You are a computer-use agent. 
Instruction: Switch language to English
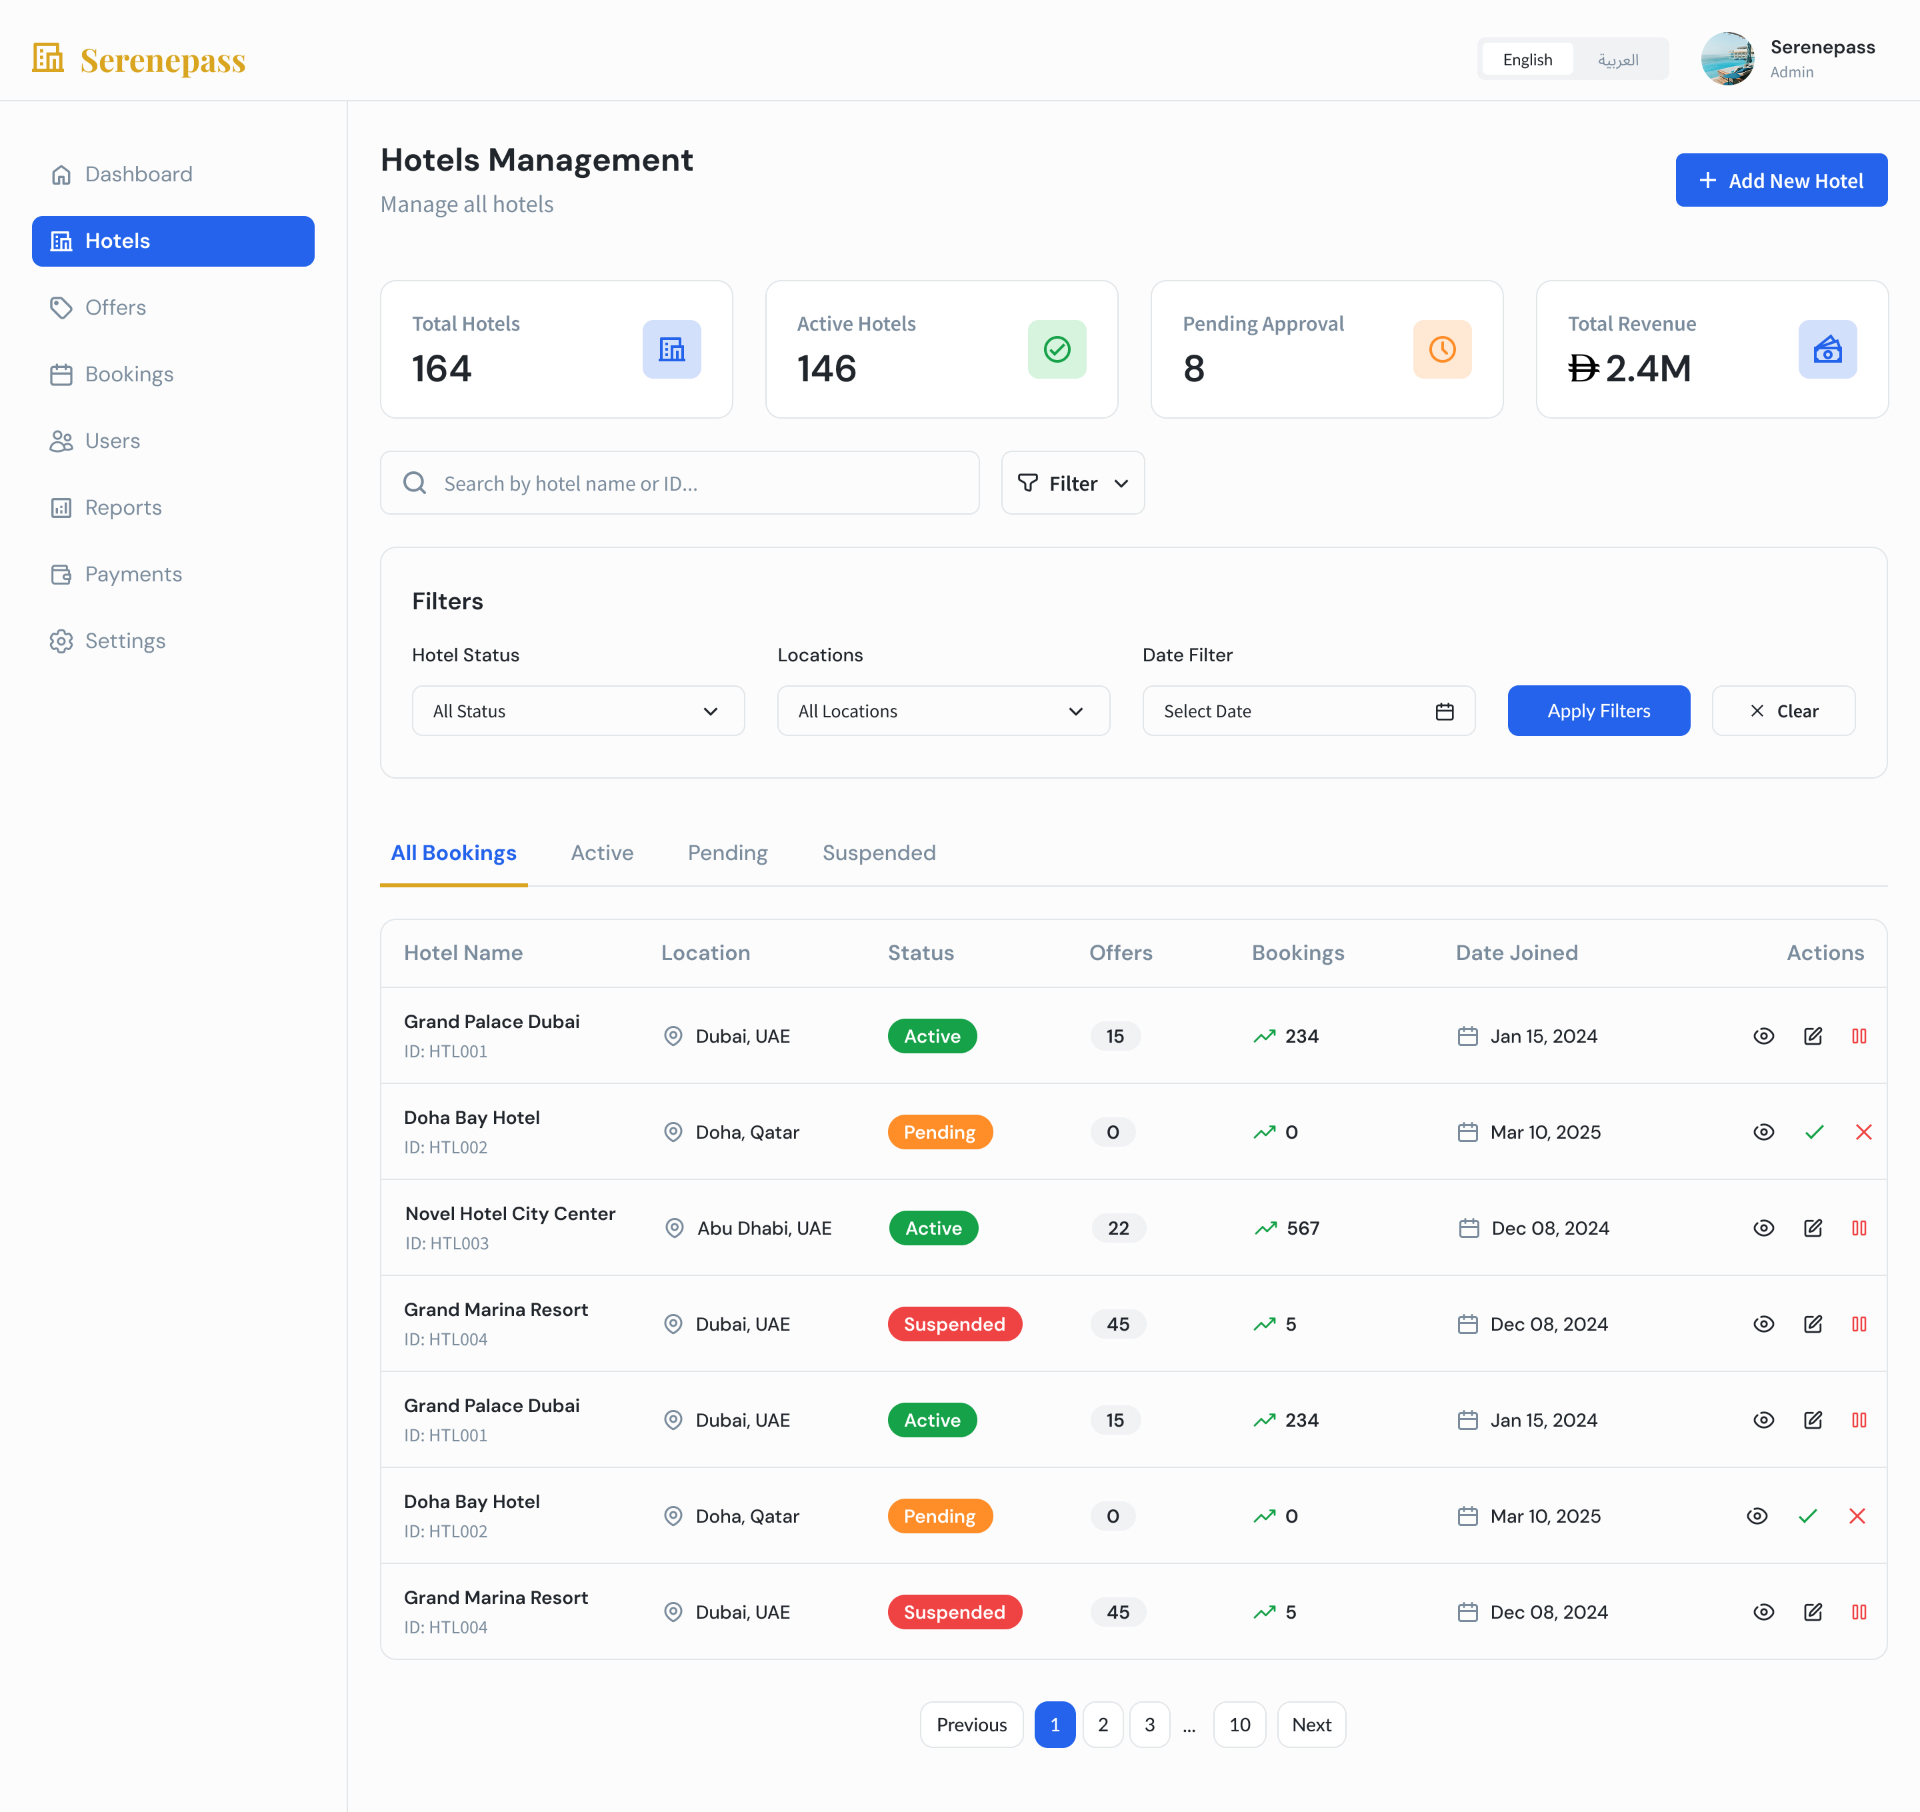pos(1527,59)
